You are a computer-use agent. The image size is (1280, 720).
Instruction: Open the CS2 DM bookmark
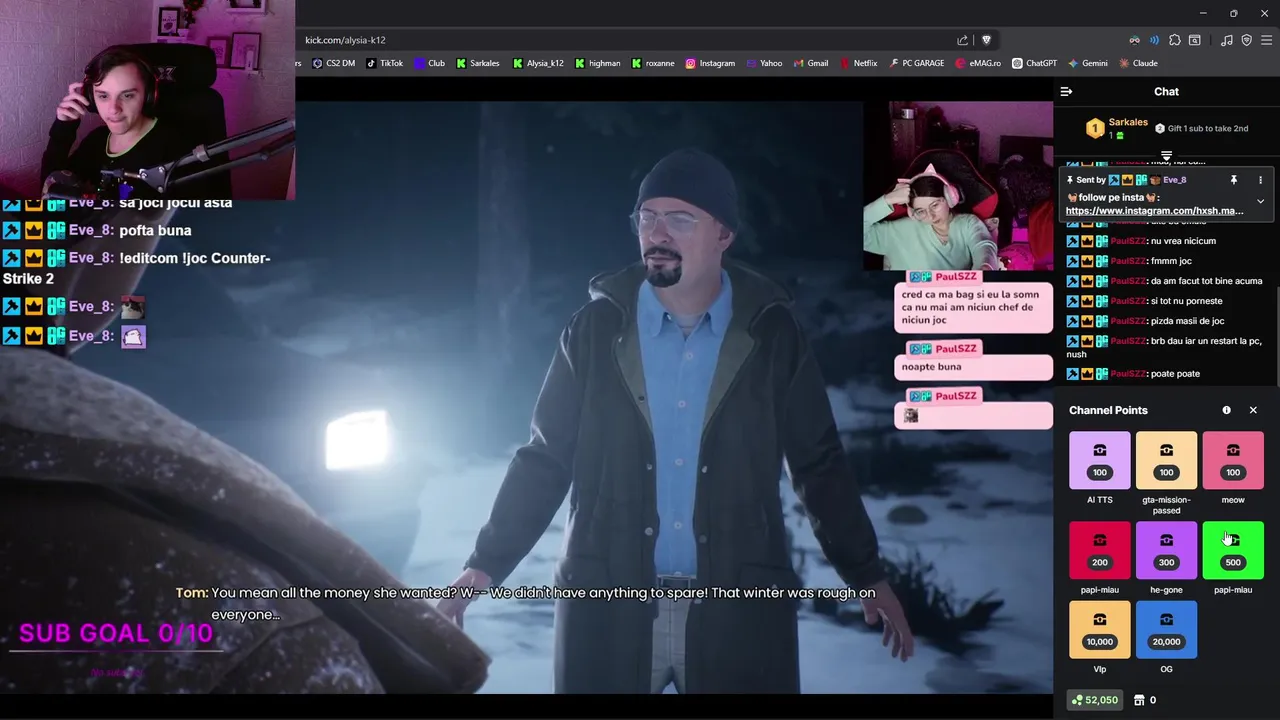point(334,63)
